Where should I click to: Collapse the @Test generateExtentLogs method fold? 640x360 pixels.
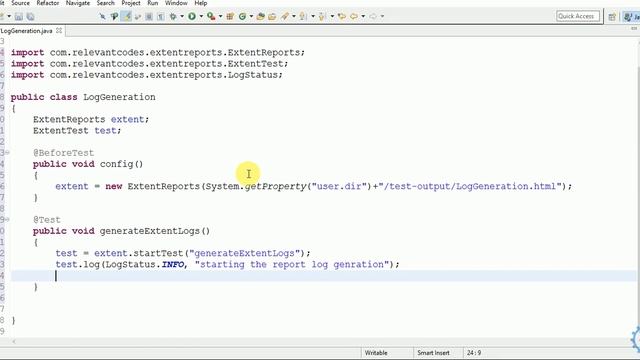[x=7, y=220]
